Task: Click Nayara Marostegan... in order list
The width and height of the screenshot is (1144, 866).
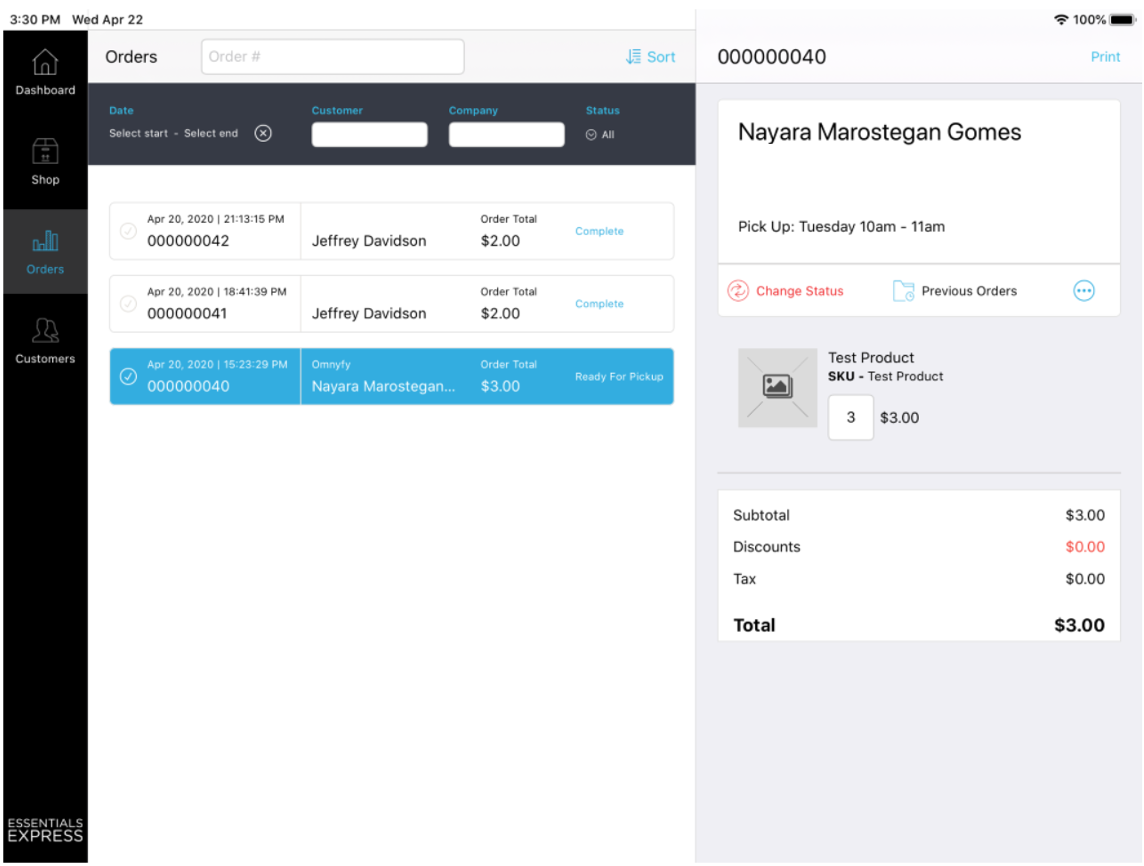Action: pyautogui.click(x=383, y=387)
